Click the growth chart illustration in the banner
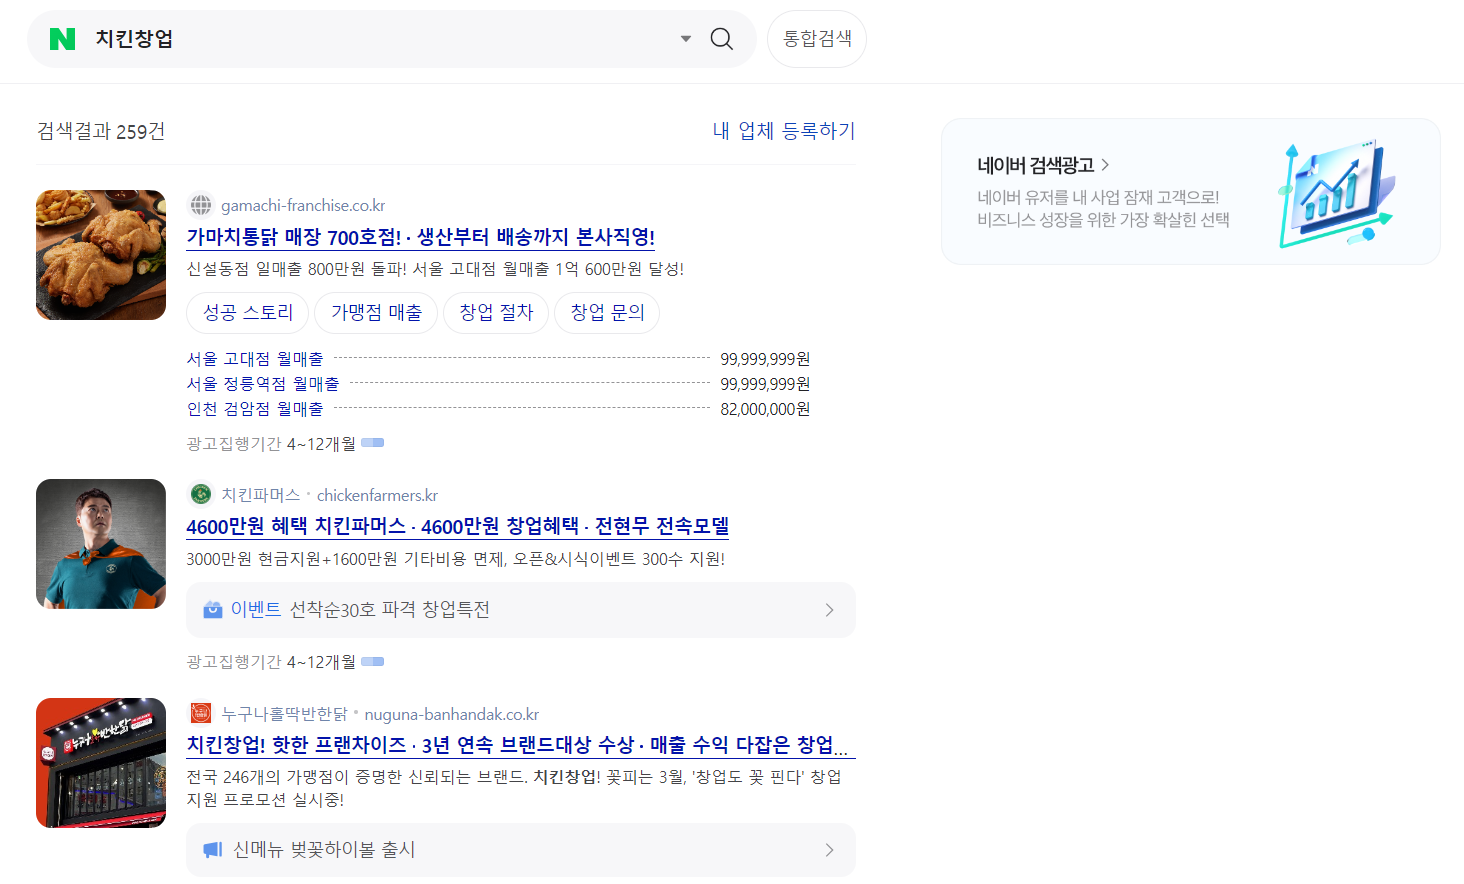Viewport: 1464px width, 884px height. click(x=1336, y=193)
